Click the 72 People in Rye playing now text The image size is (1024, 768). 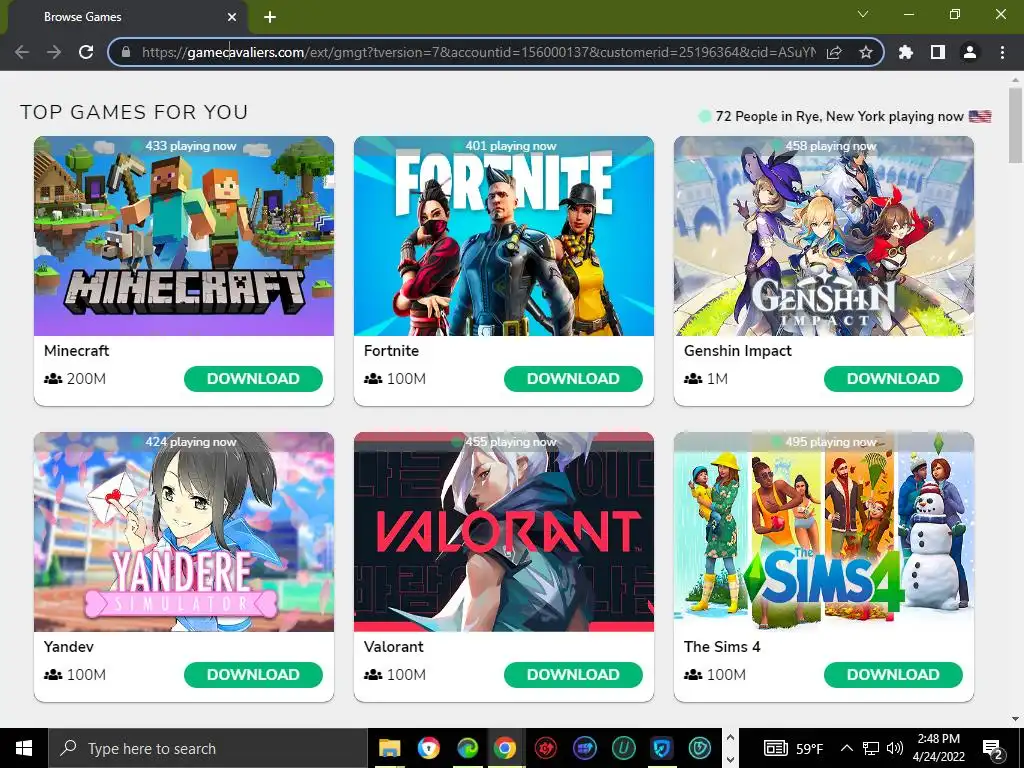[839, 116]
